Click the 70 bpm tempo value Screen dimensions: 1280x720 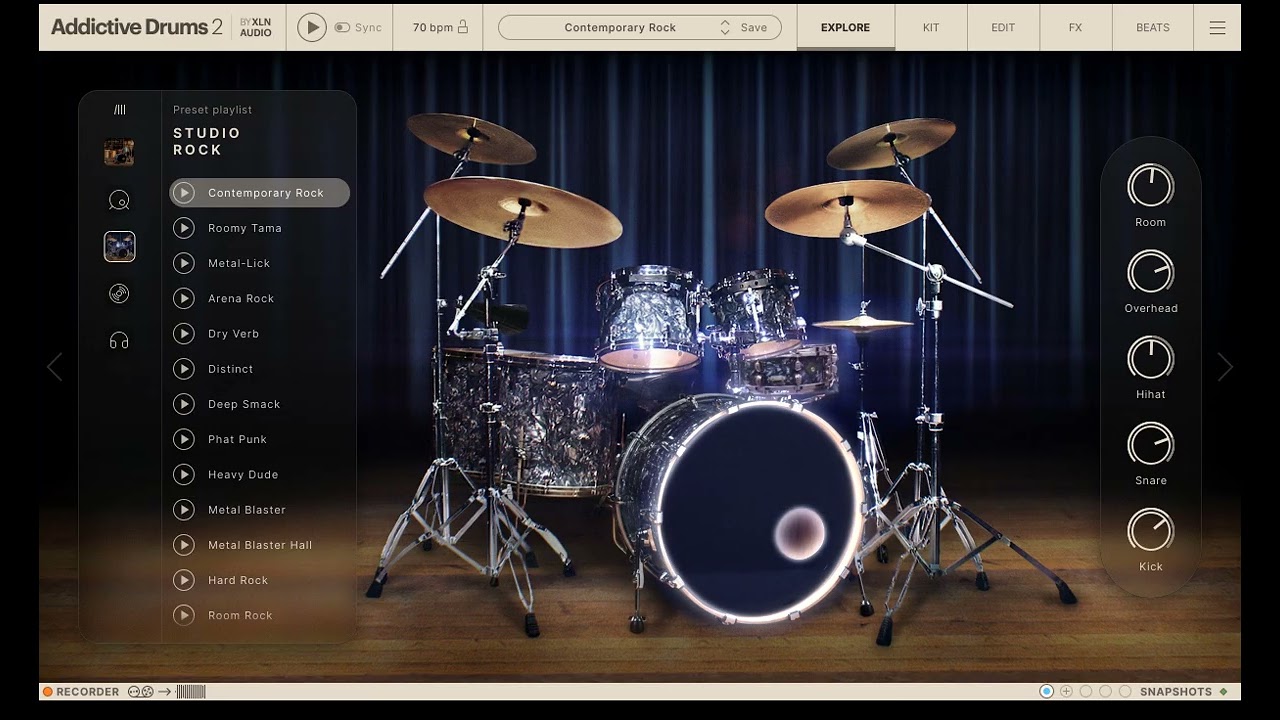(432, 28)
